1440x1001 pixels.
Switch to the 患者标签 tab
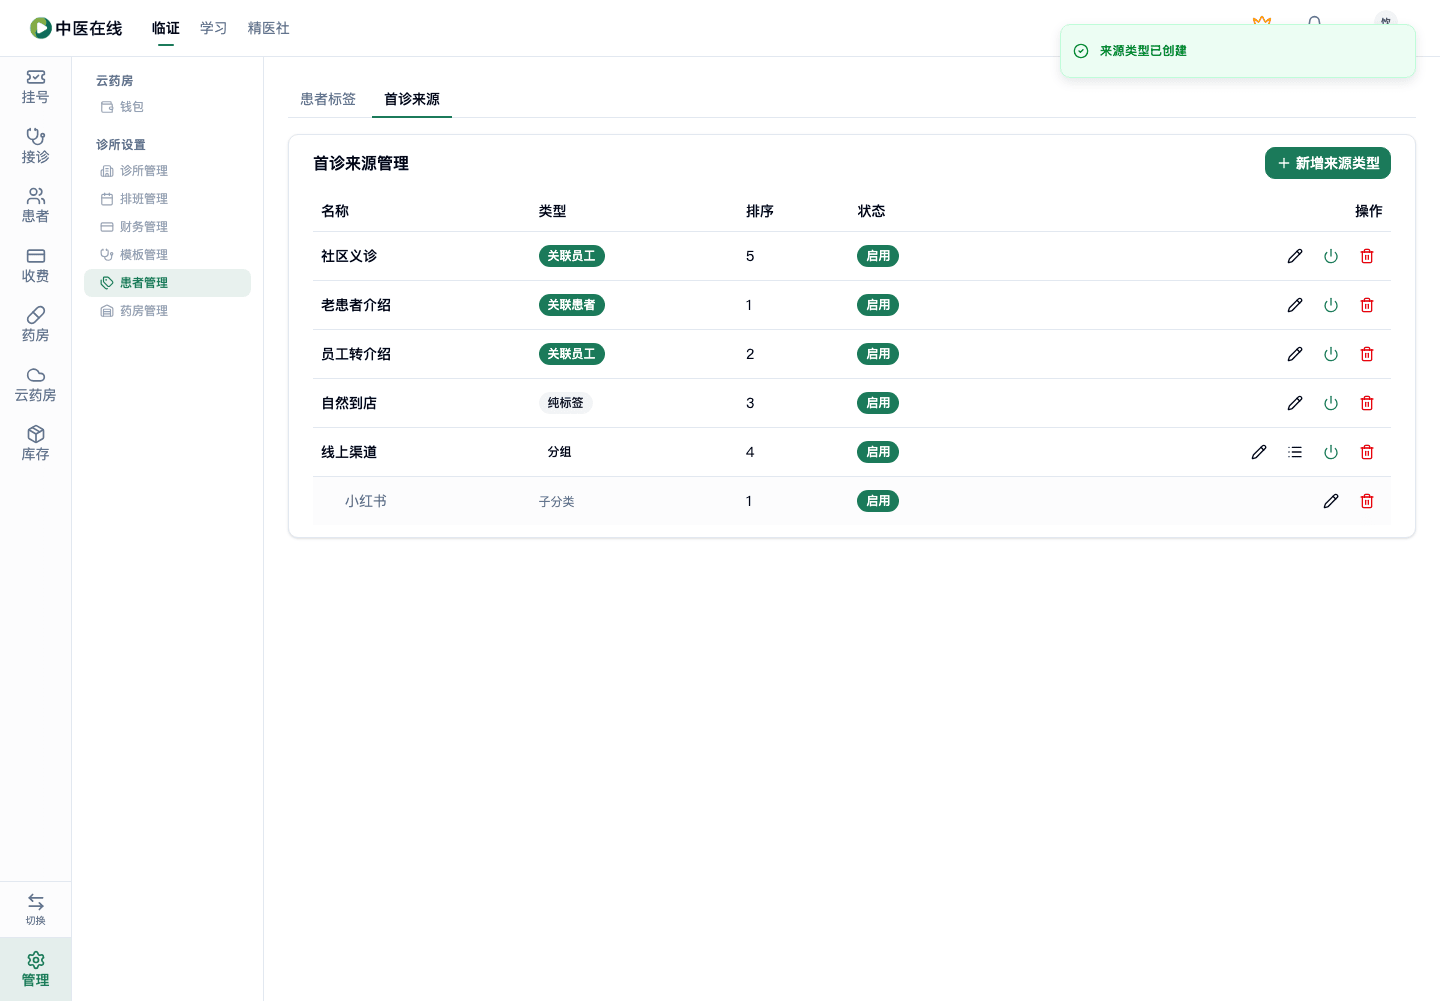[x=328, y=99]
